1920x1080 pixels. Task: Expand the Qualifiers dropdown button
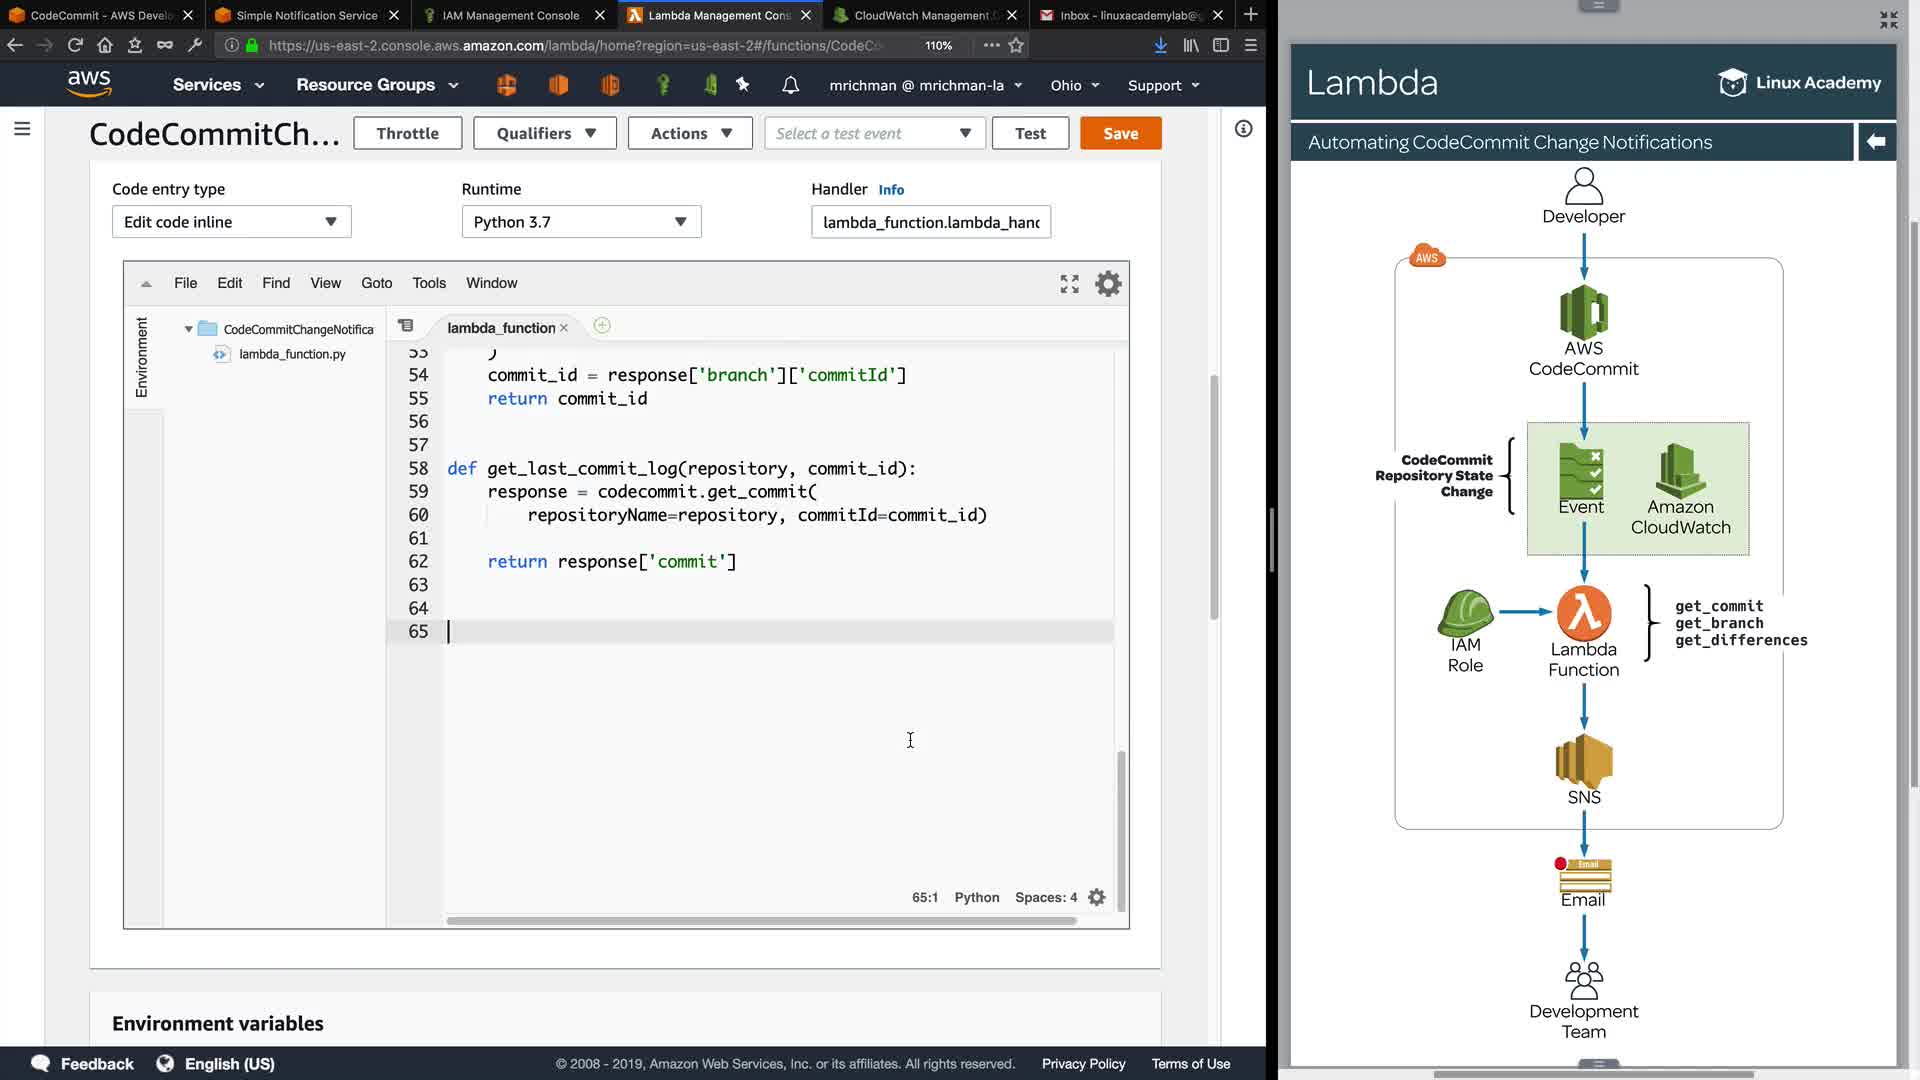(545, 133)
